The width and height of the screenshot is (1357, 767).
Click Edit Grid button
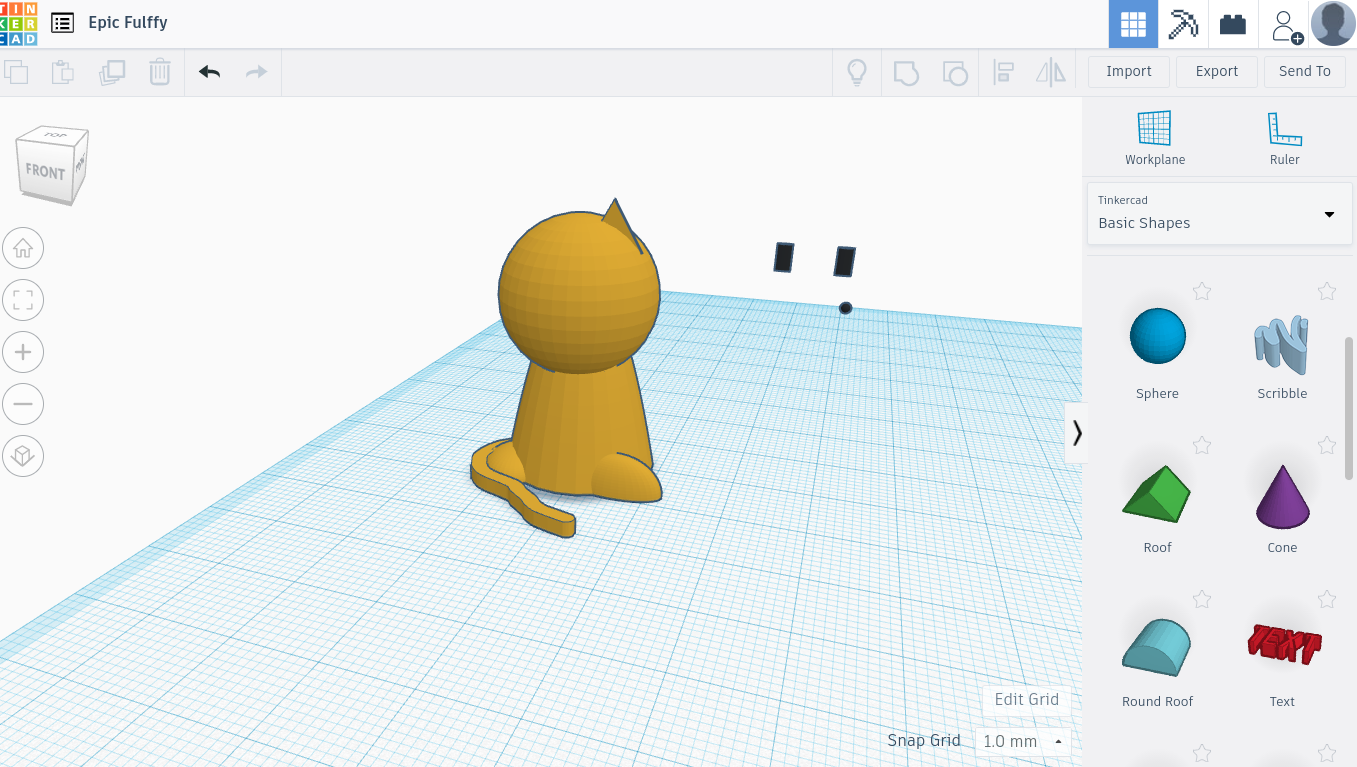click(1026, 699)
